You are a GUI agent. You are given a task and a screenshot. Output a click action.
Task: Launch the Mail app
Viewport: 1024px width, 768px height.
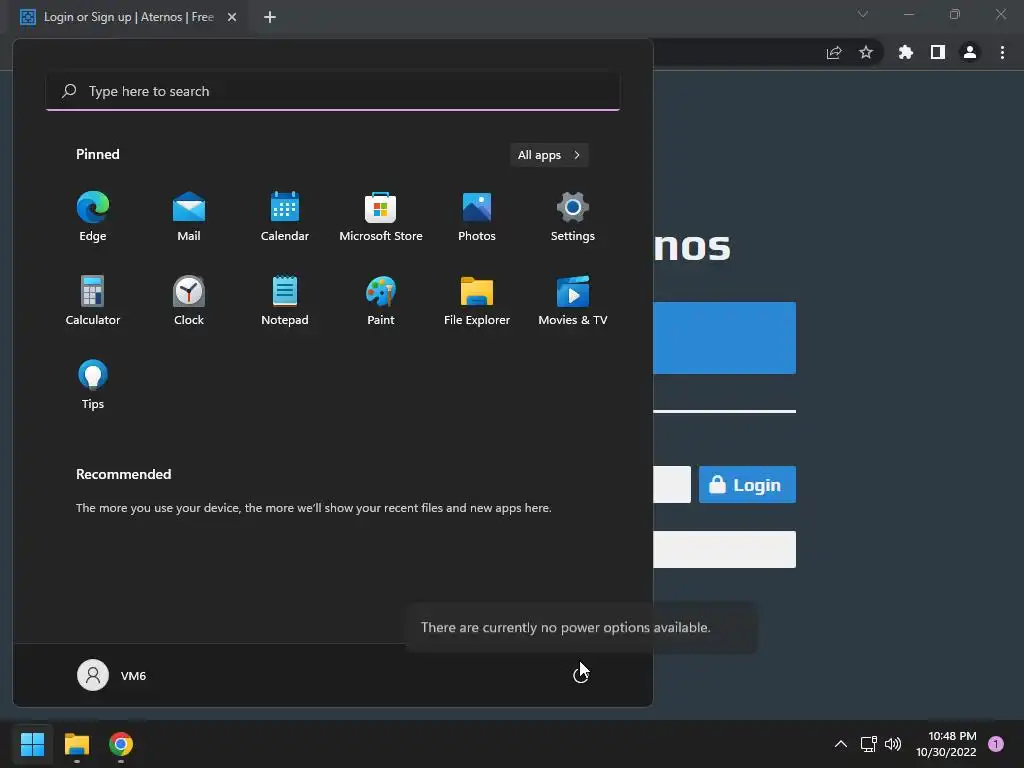(189, 217)
